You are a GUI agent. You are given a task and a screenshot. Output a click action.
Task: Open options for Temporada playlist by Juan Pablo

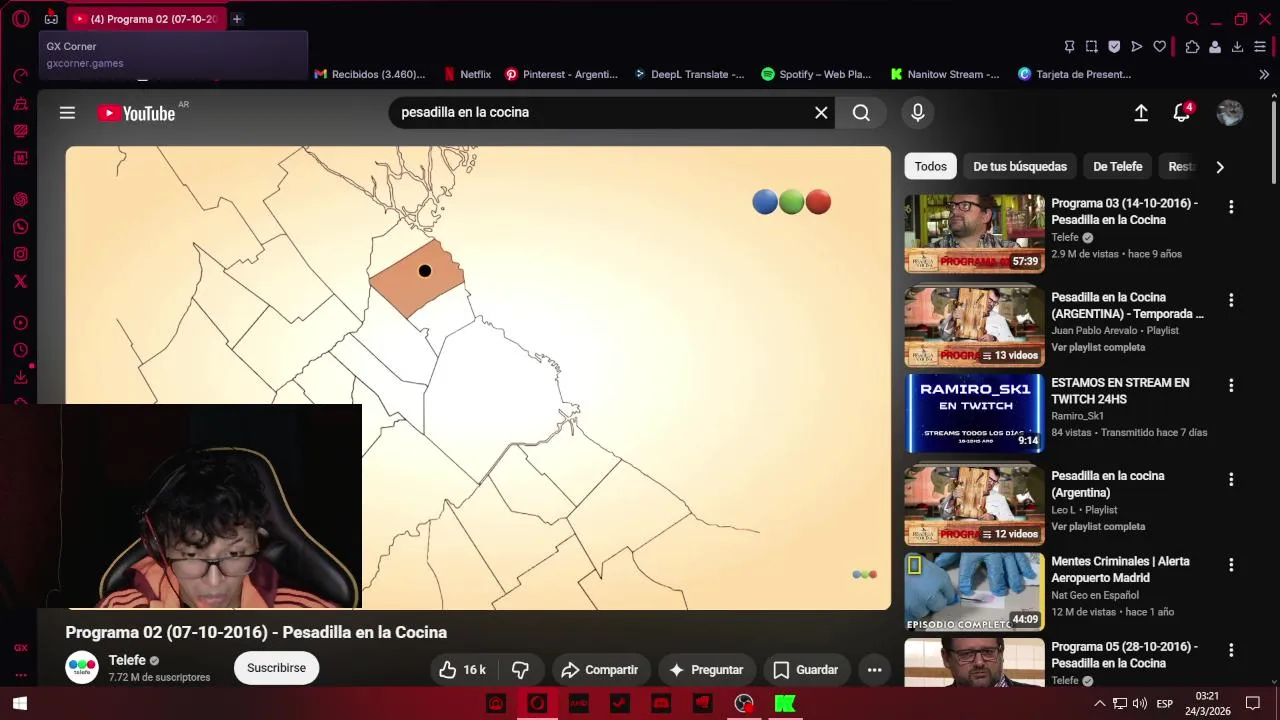(1231, 300)
